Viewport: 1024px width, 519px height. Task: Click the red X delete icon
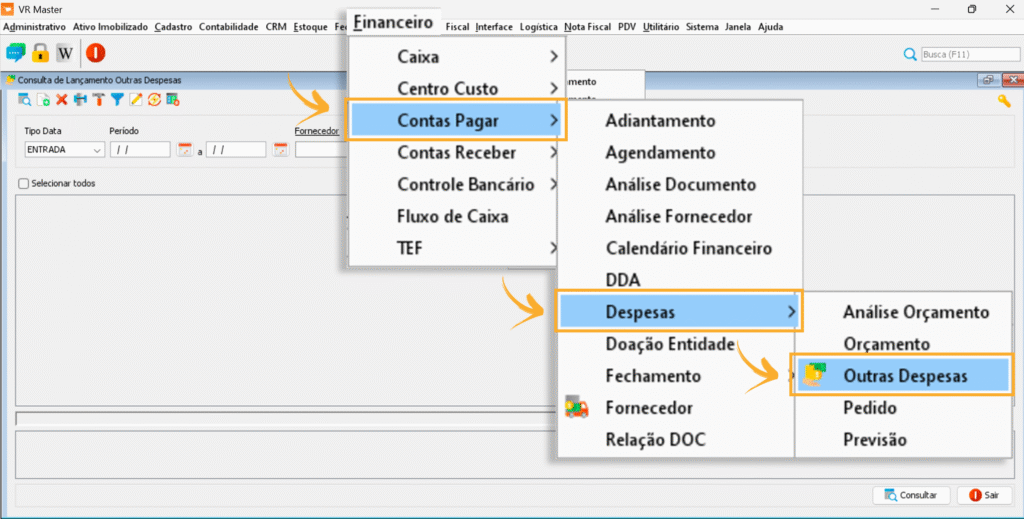[x=61, y=100]
